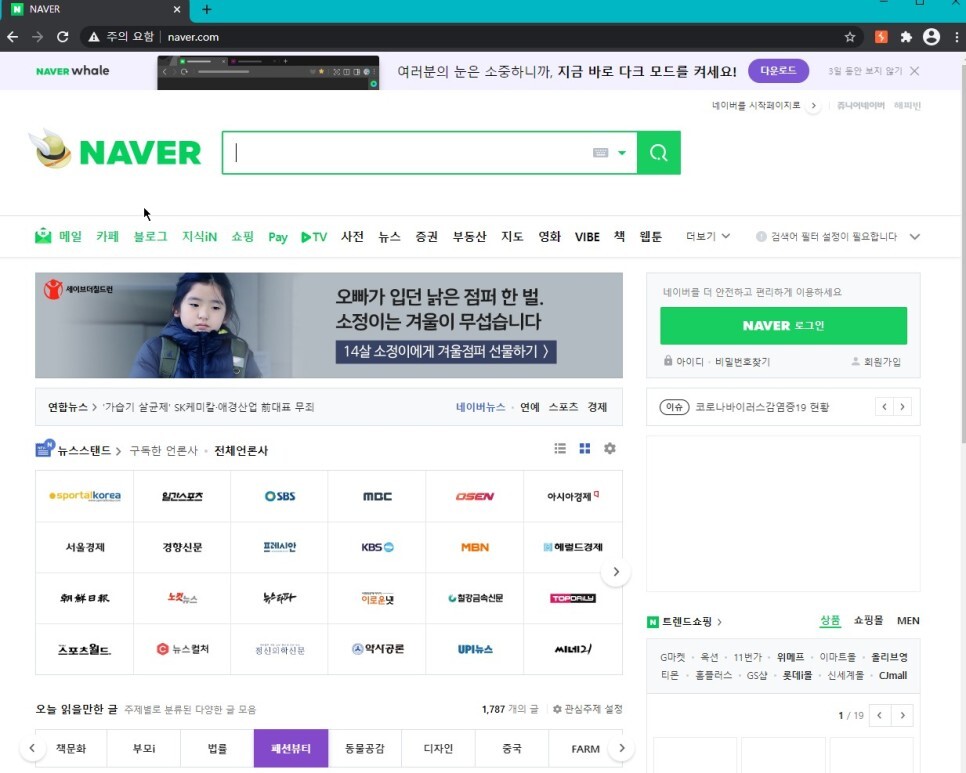Open UPI뉴스 outlet logo

click(474, 649)
